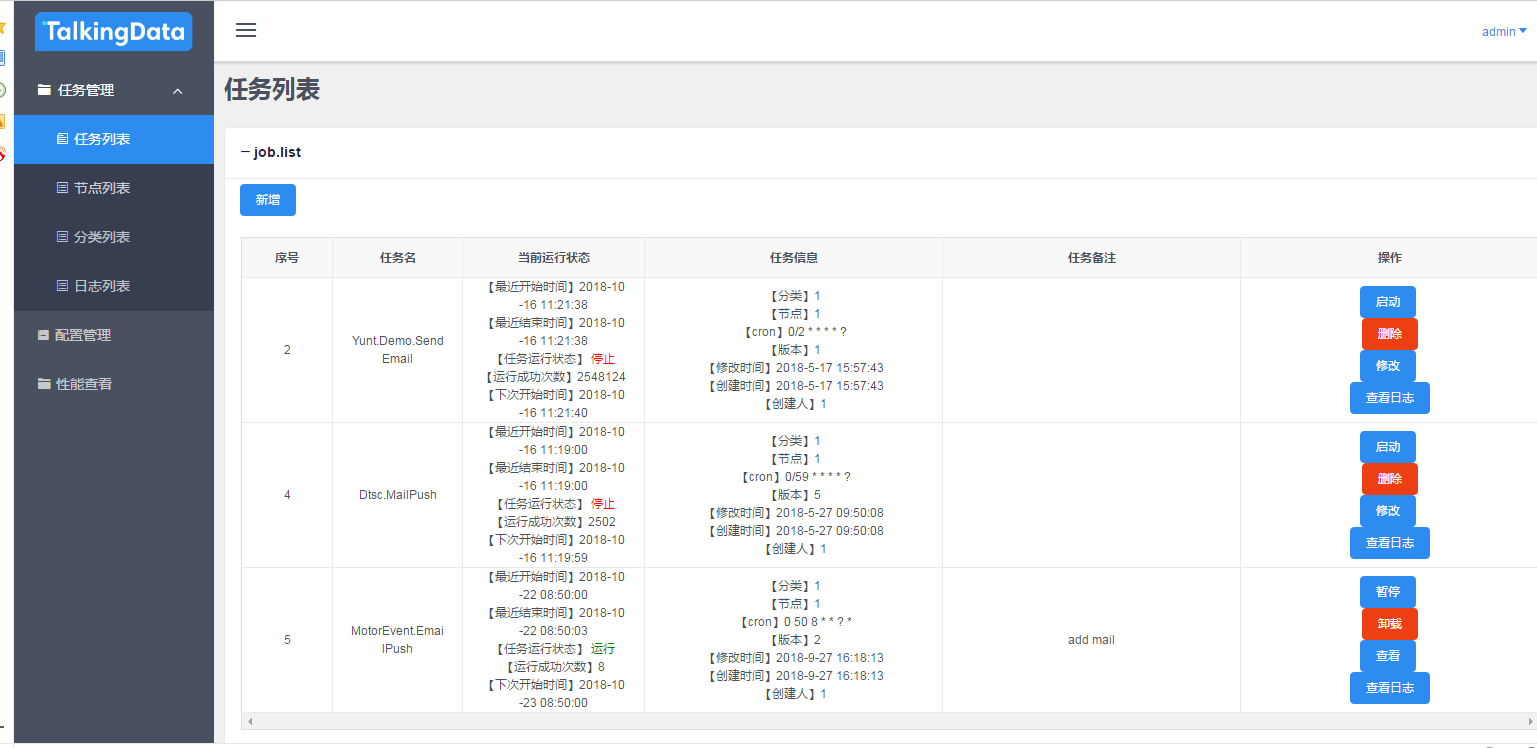Viewport: 1537px width, 748px height.
Task: Expand the 性能查看 menu
Action: pyautogui.click(x=114, y=384)
